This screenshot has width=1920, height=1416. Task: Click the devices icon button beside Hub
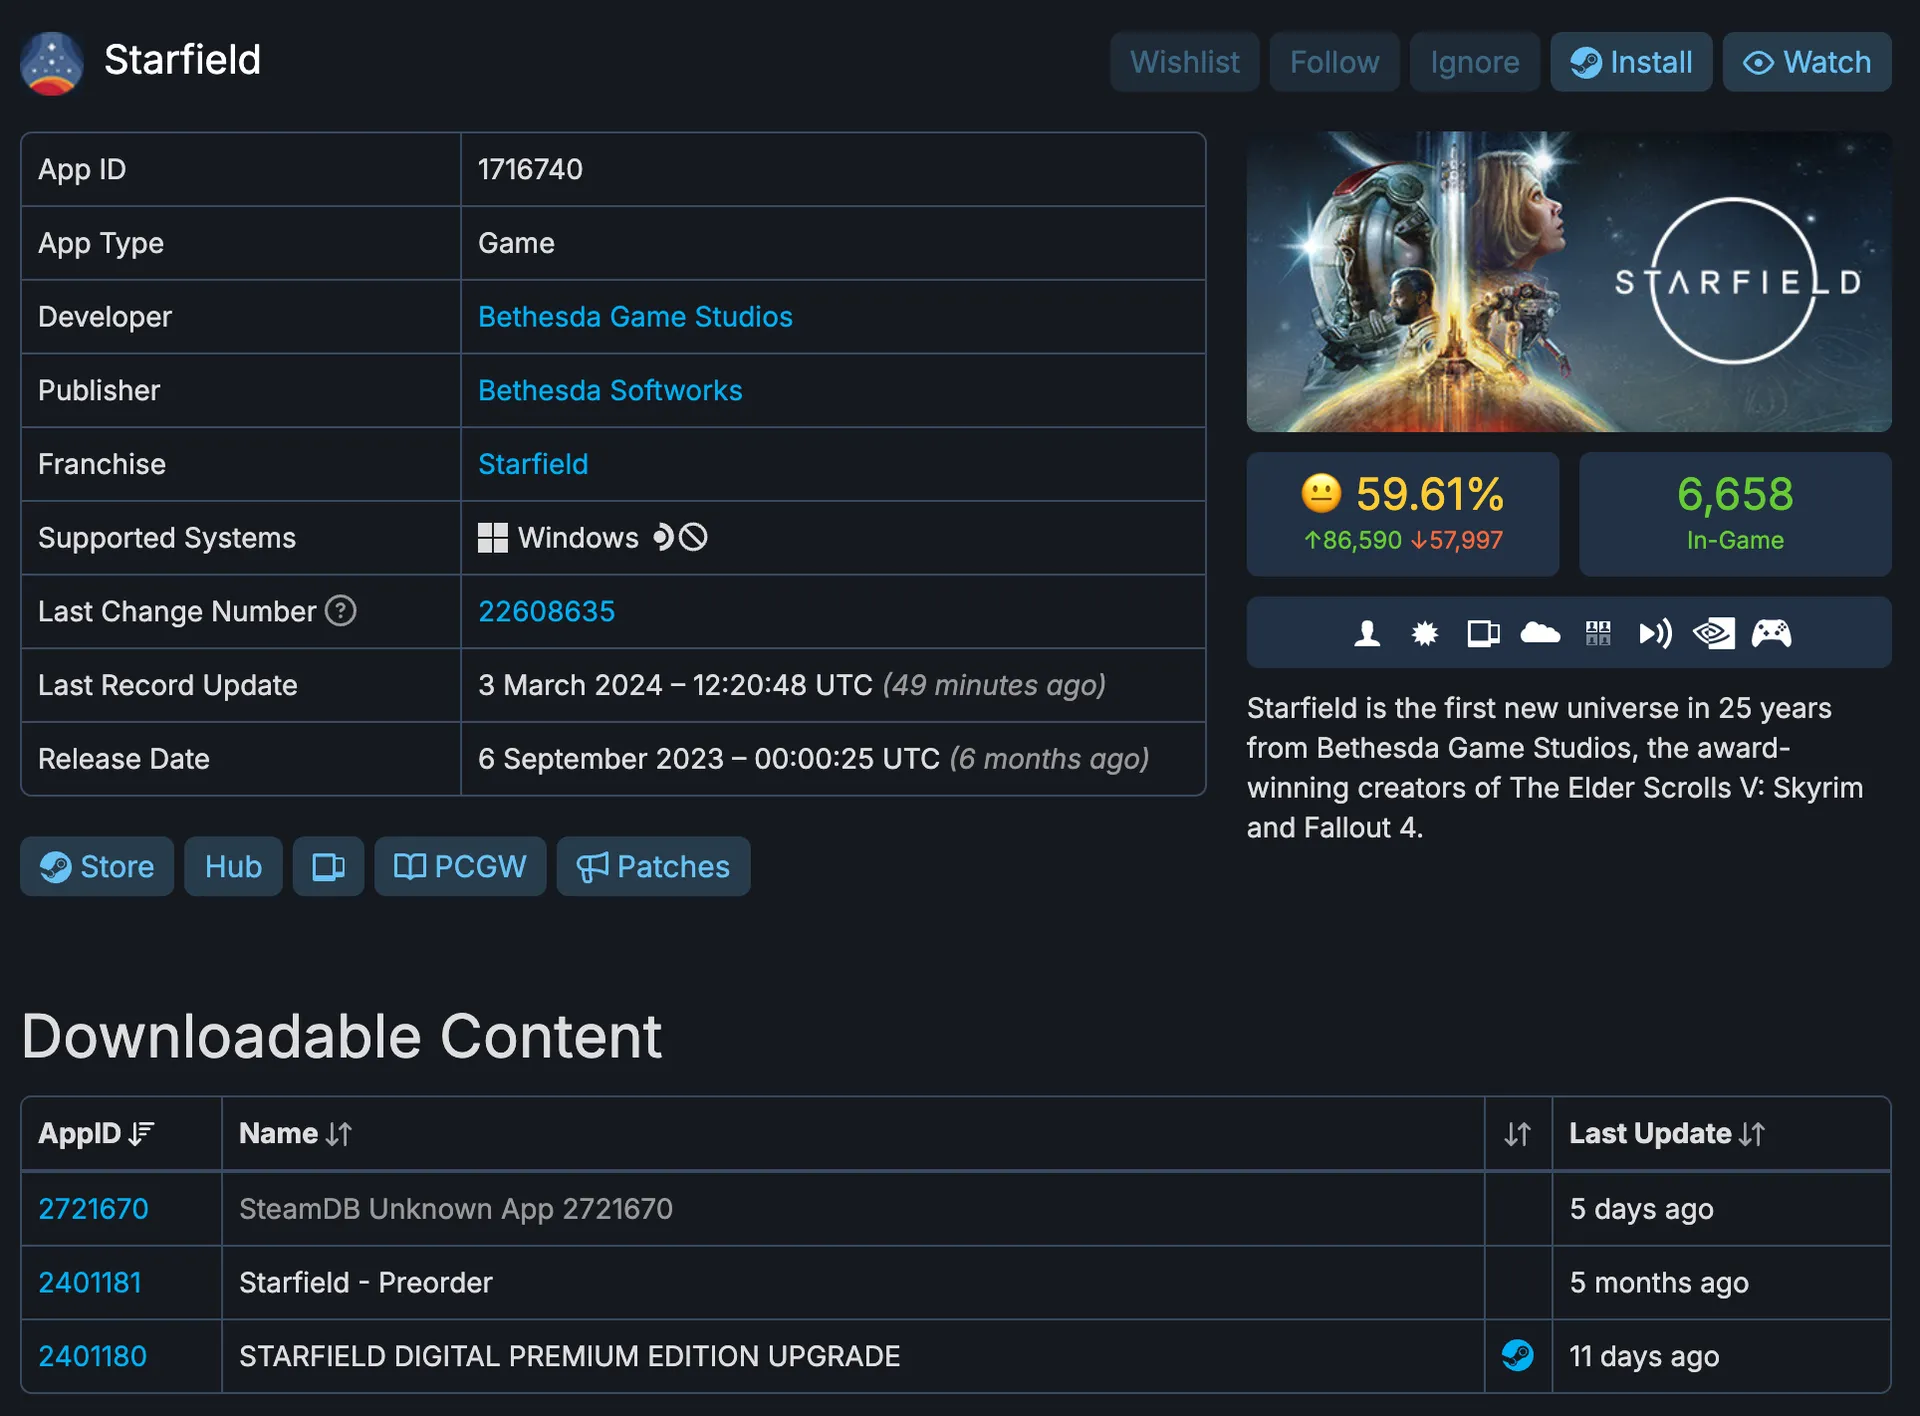coord(328,866)
